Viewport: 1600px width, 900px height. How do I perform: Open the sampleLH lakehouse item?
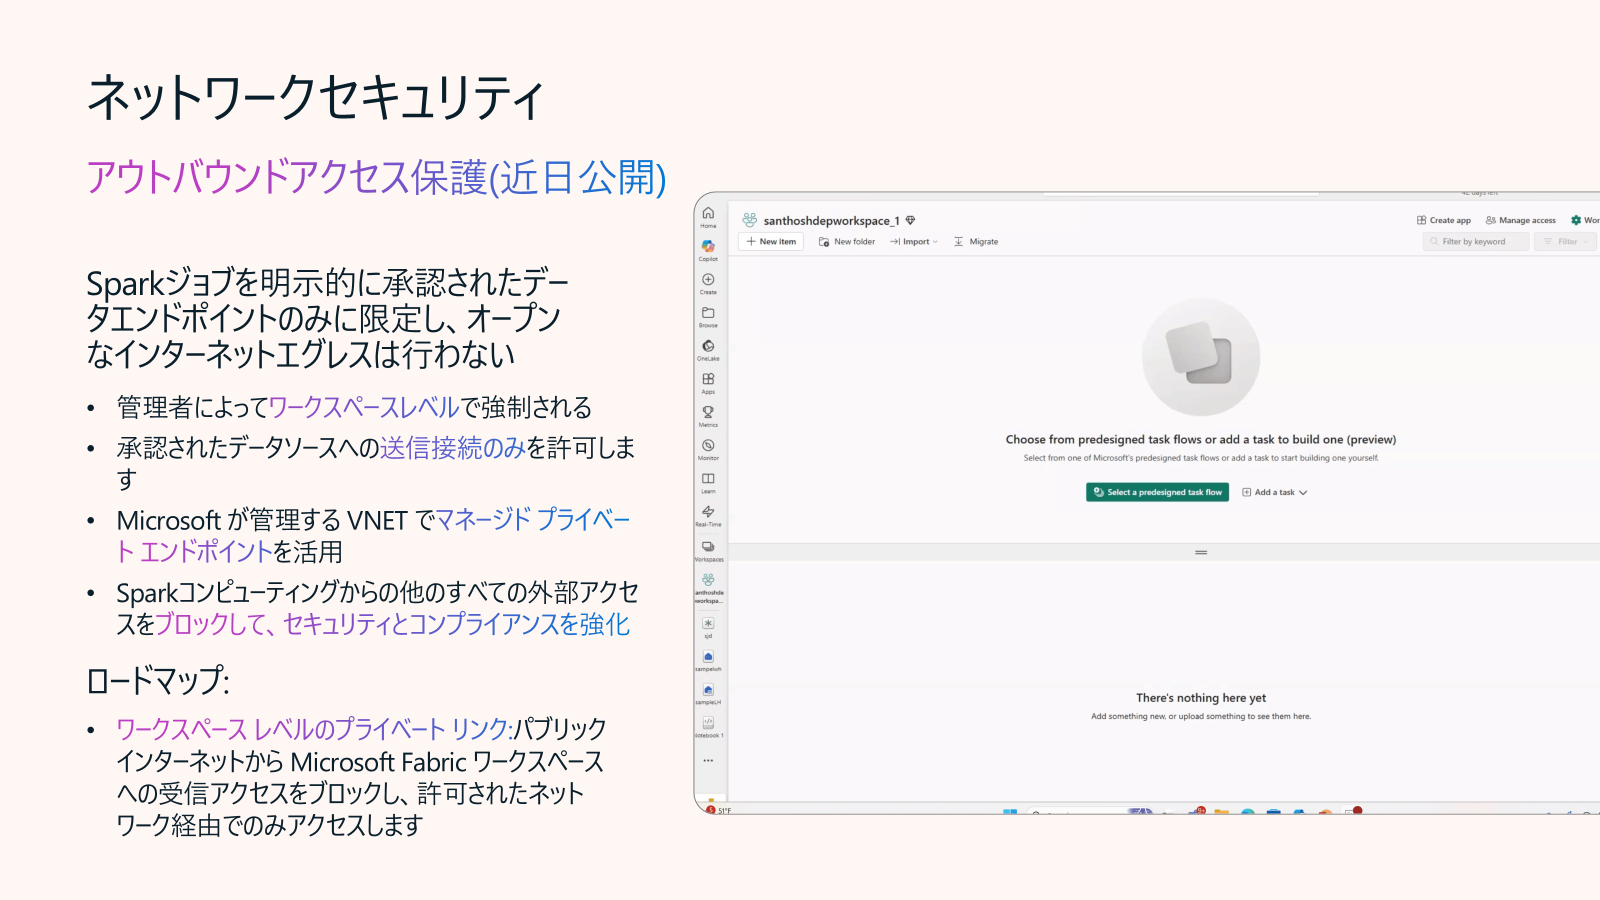click(708, 693)
